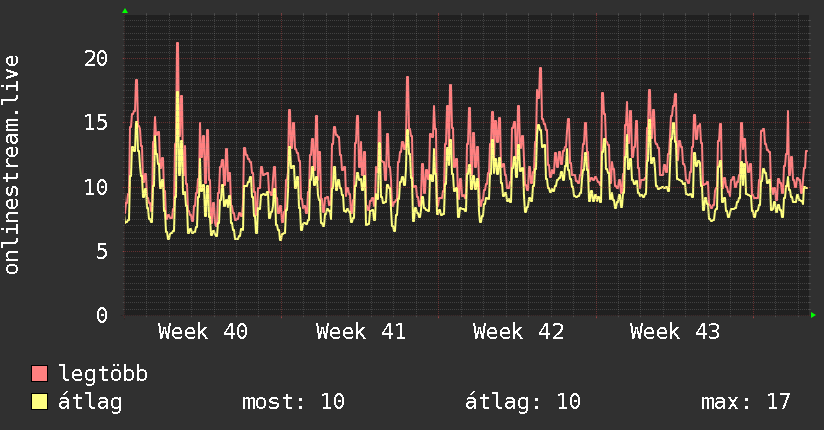The height and width of the screenshot is (430, 824).
Task: Click the Week 41 axis label
Action: 360,332
